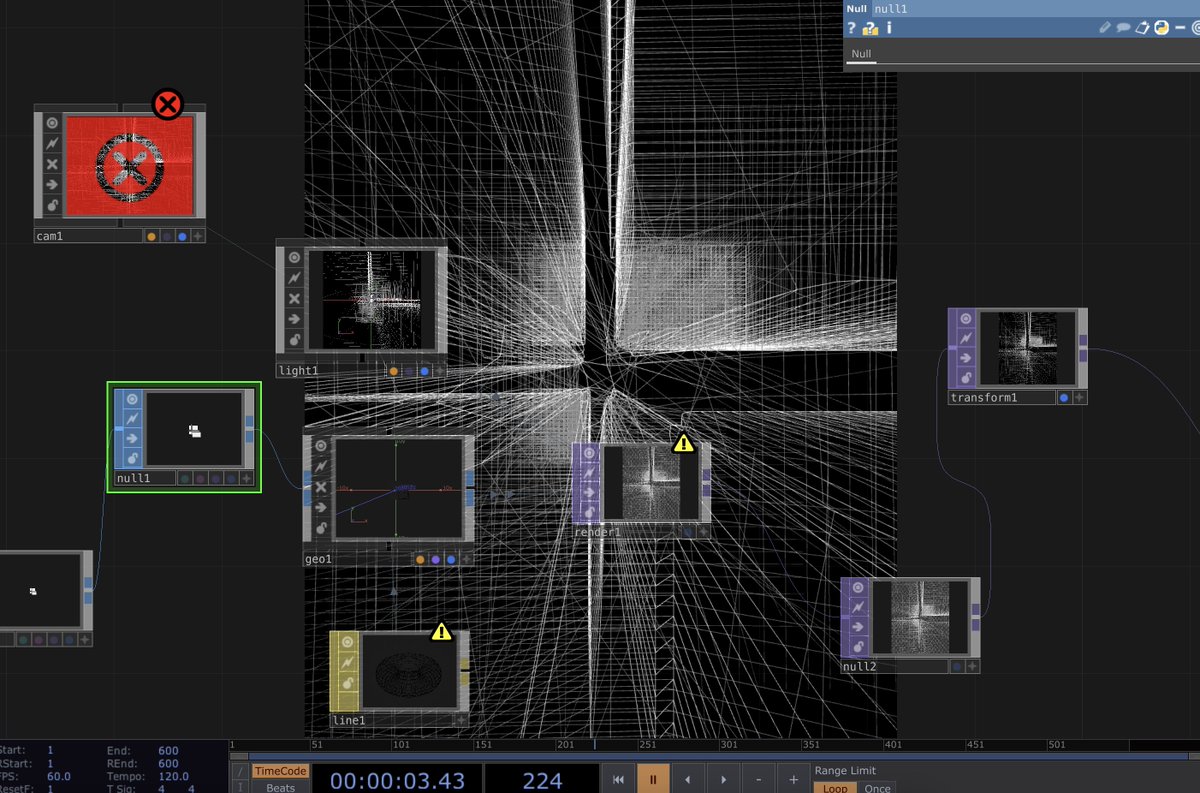This screenshot has height=793, width=1200.
Task: Click the plus icon on cam1 node footer
Action: [x=198, y=236]
